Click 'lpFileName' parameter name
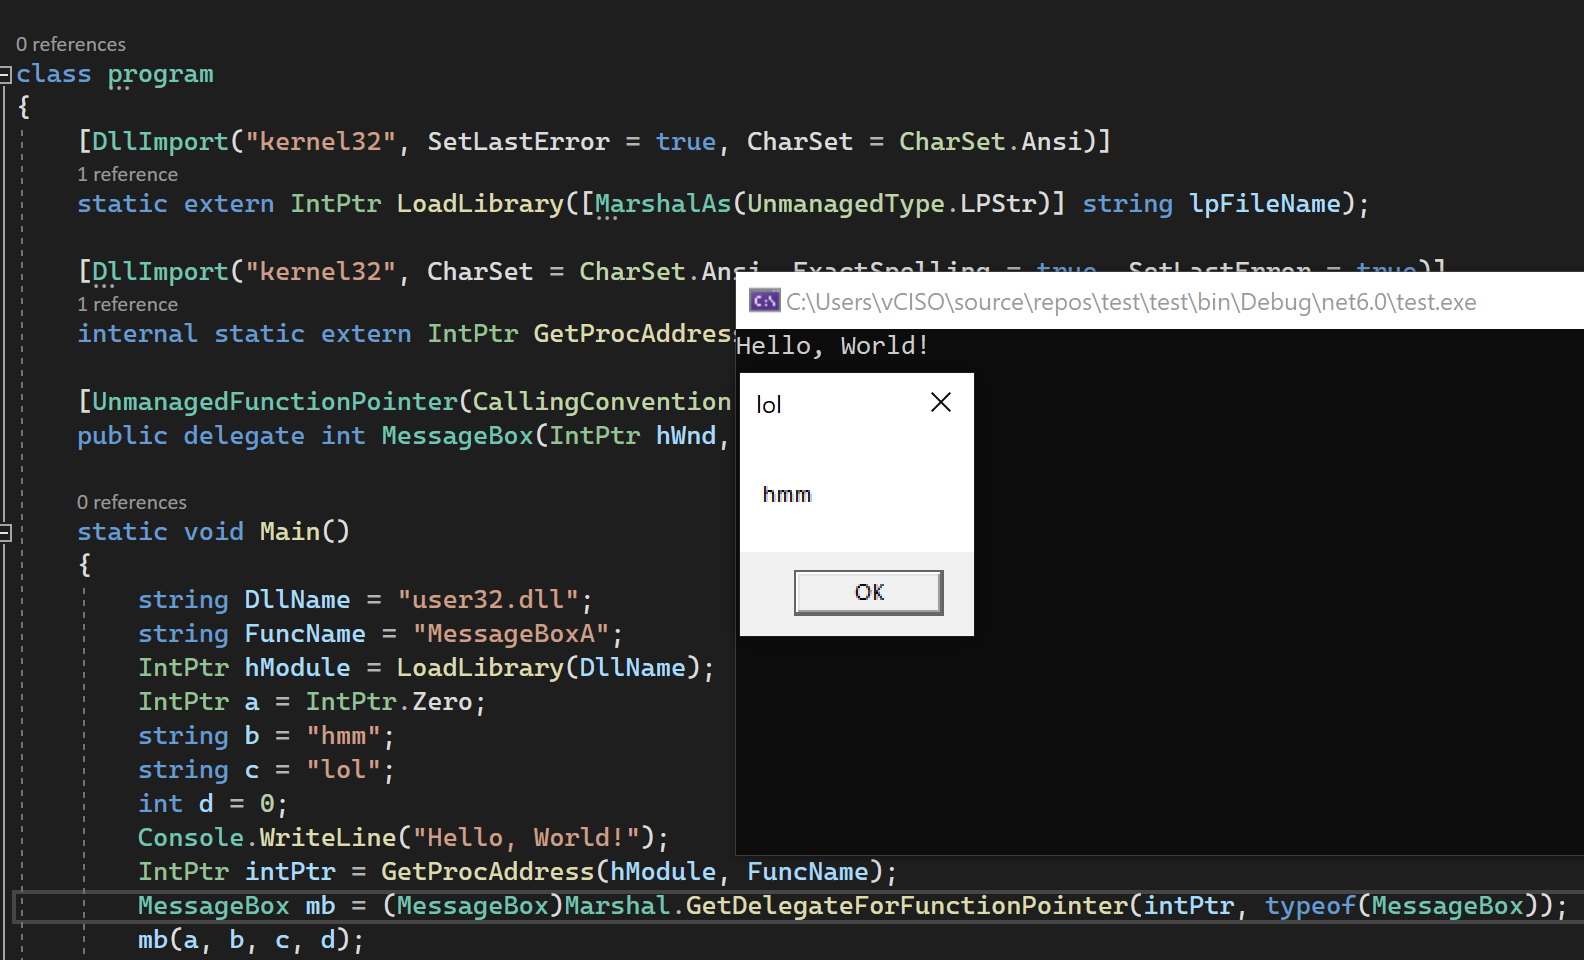This screenshot has height=960, width=1584. pyautogui.click(x=1264, y=204)
